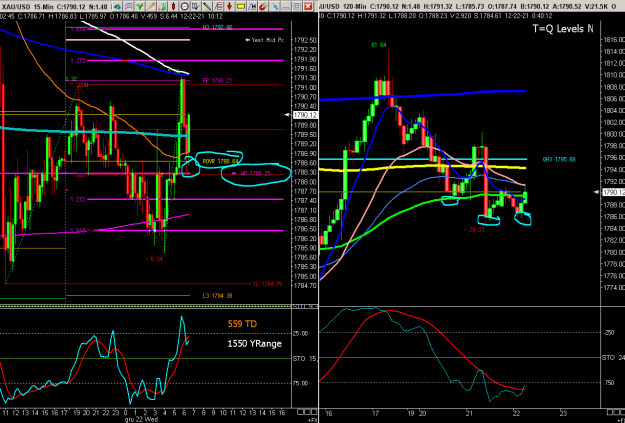The width and height of the screenshot is (625, 423).
Task: Click the 23 date label on 120-Min time axis
Action: [x=563, y=412]
